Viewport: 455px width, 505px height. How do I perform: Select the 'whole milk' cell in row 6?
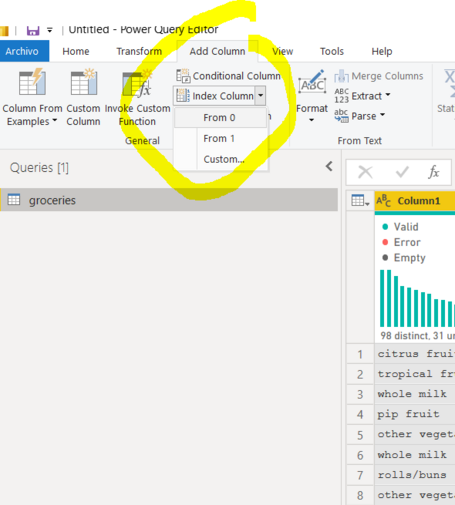[x=415, y=455]
